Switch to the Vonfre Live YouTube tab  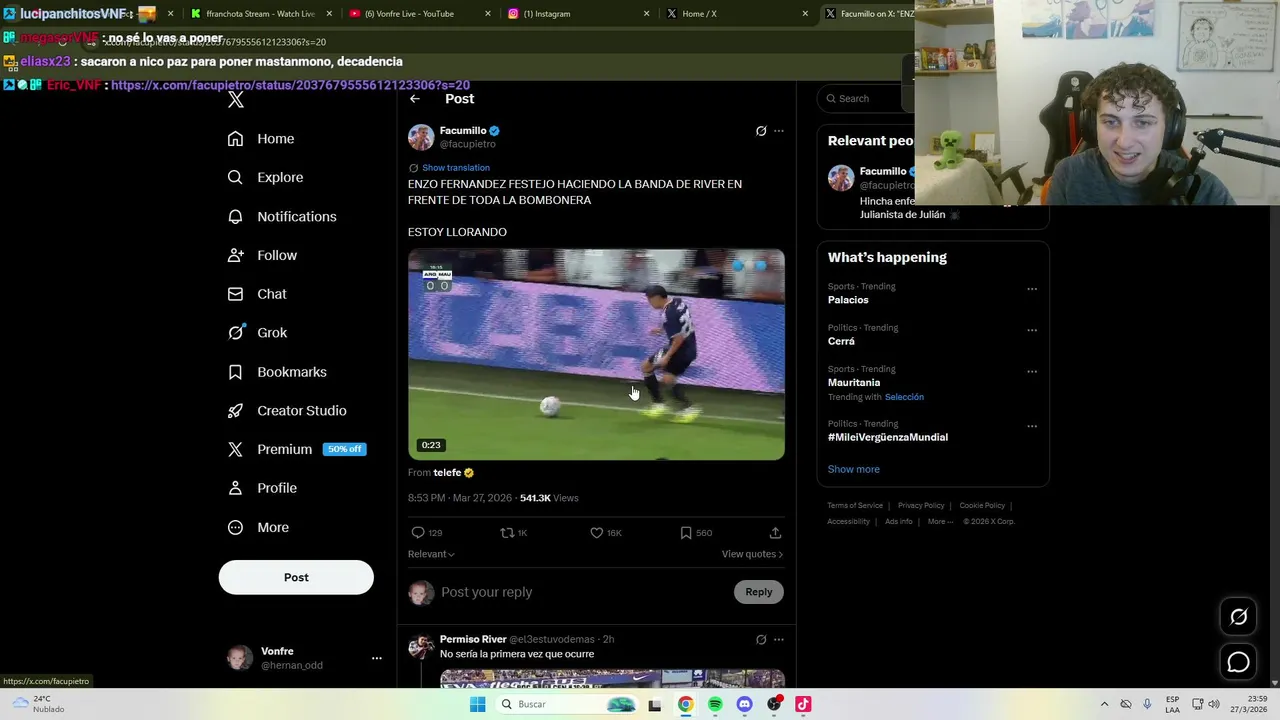(x=410, y=14)
